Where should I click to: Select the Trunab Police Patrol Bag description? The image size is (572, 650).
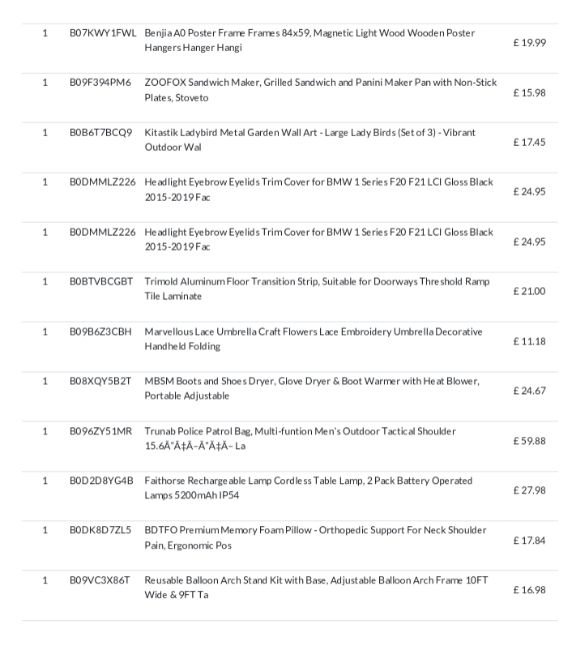(300, 438)
